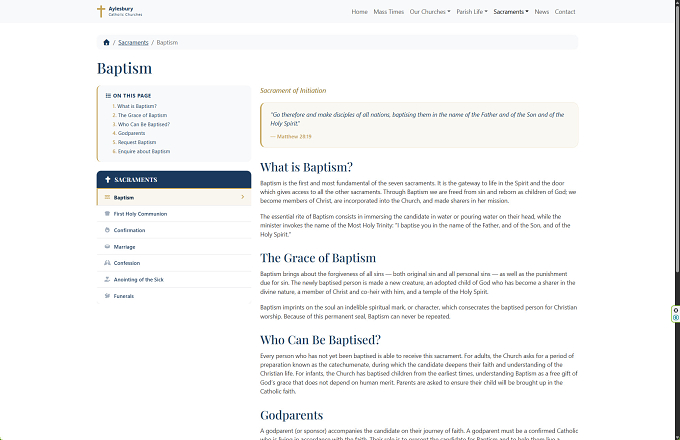Click the home icon in breadcrumb
The image size is (680, 440).
(x=106, y=42)
